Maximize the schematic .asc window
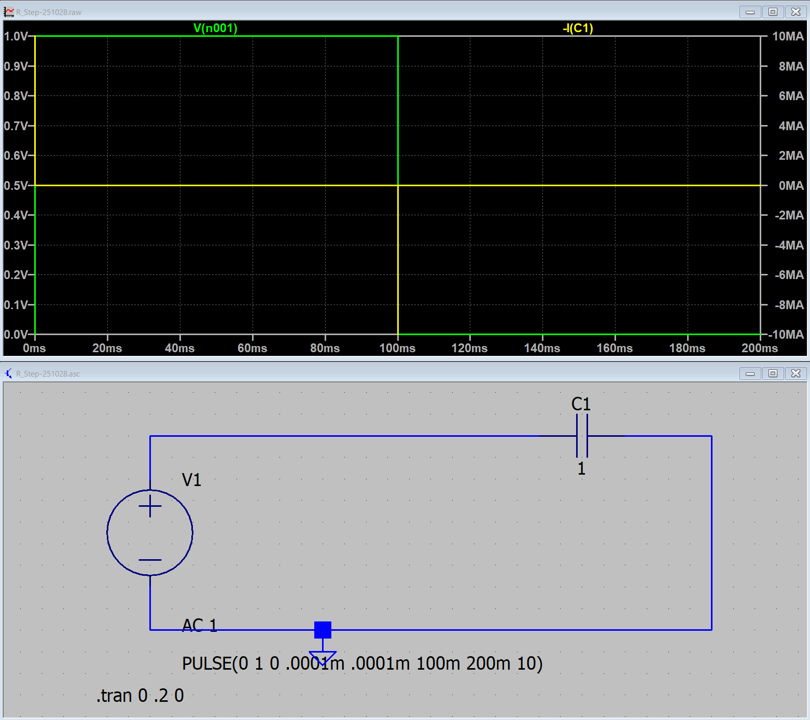The width and height of the screenshot is (810, 720). click(x=773, y=373)
